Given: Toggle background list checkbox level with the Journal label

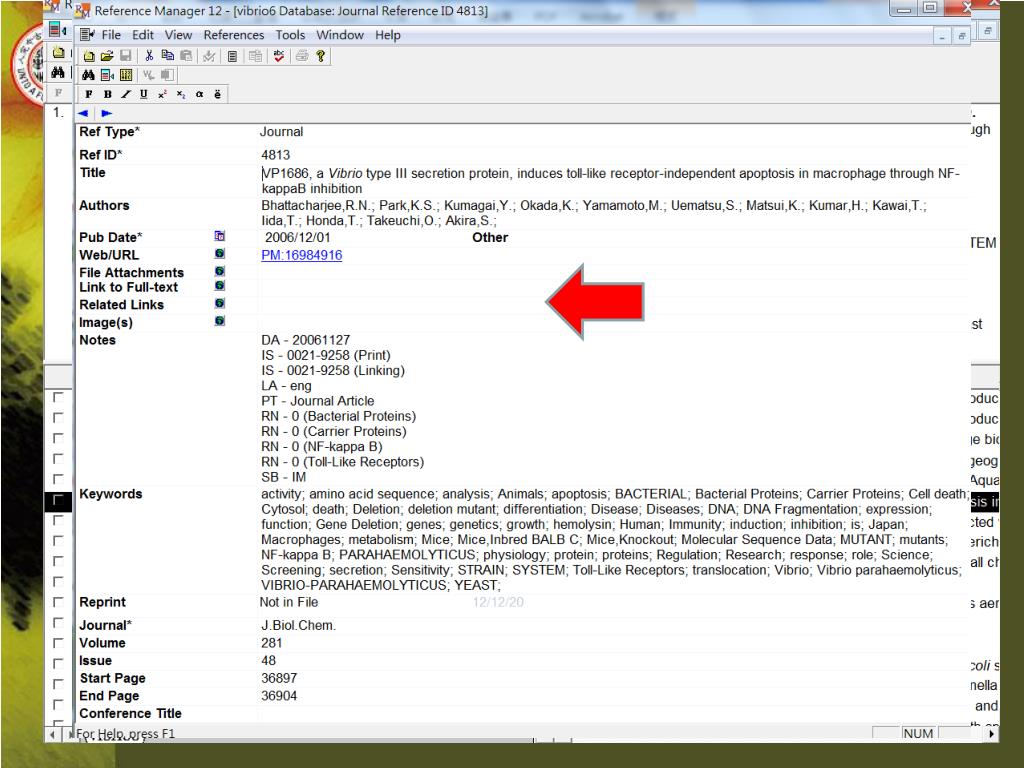Looking at the screenshot, I should click(58, 622).
